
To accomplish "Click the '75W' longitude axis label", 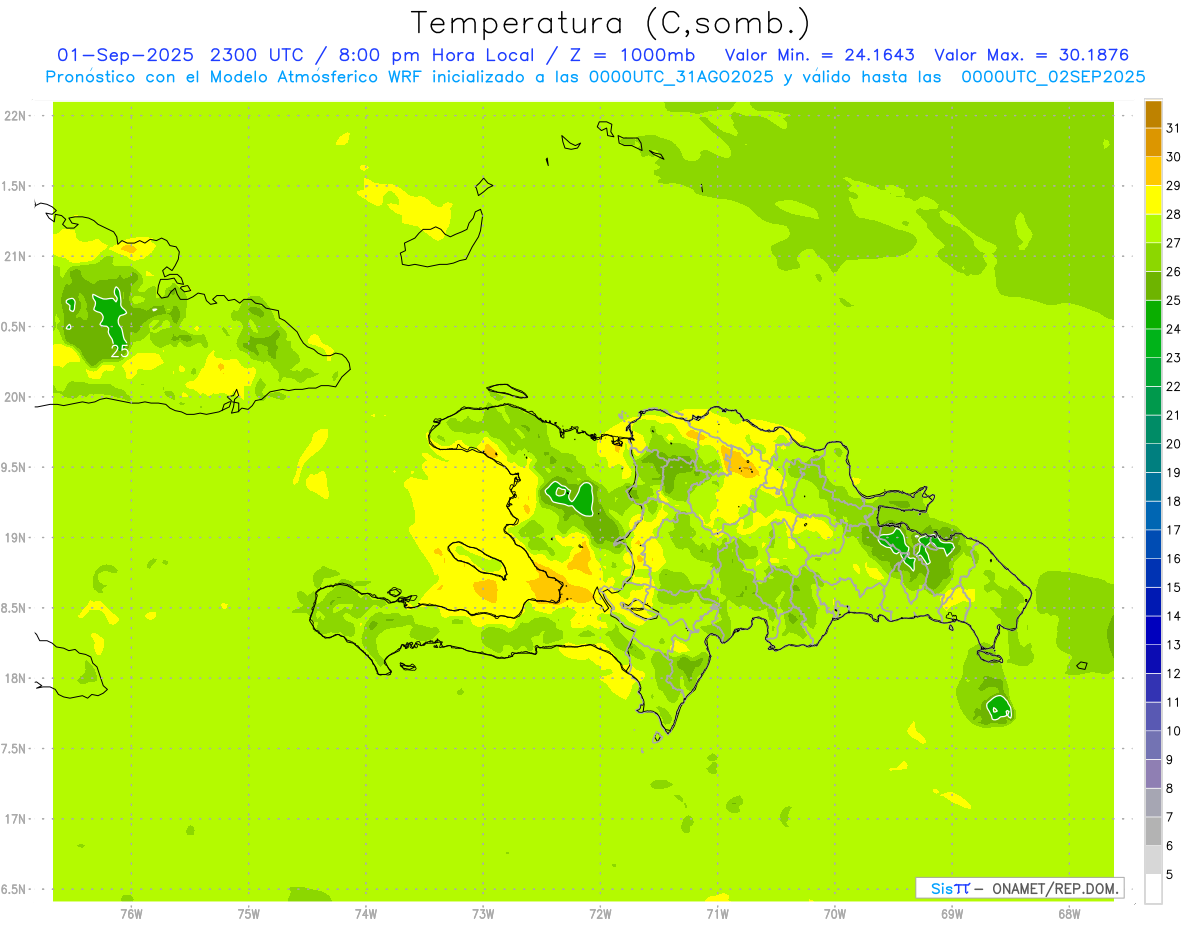I will (x=249, y=914).
